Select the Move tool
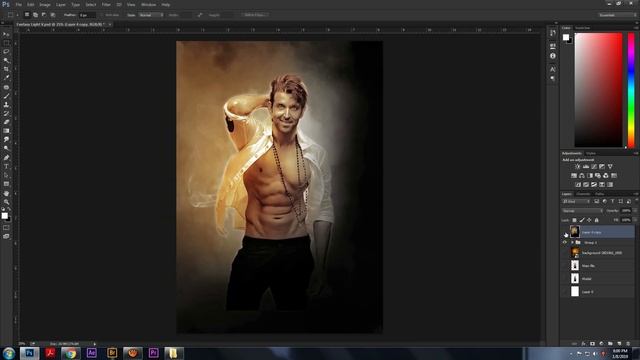 (x=6, y=34)
